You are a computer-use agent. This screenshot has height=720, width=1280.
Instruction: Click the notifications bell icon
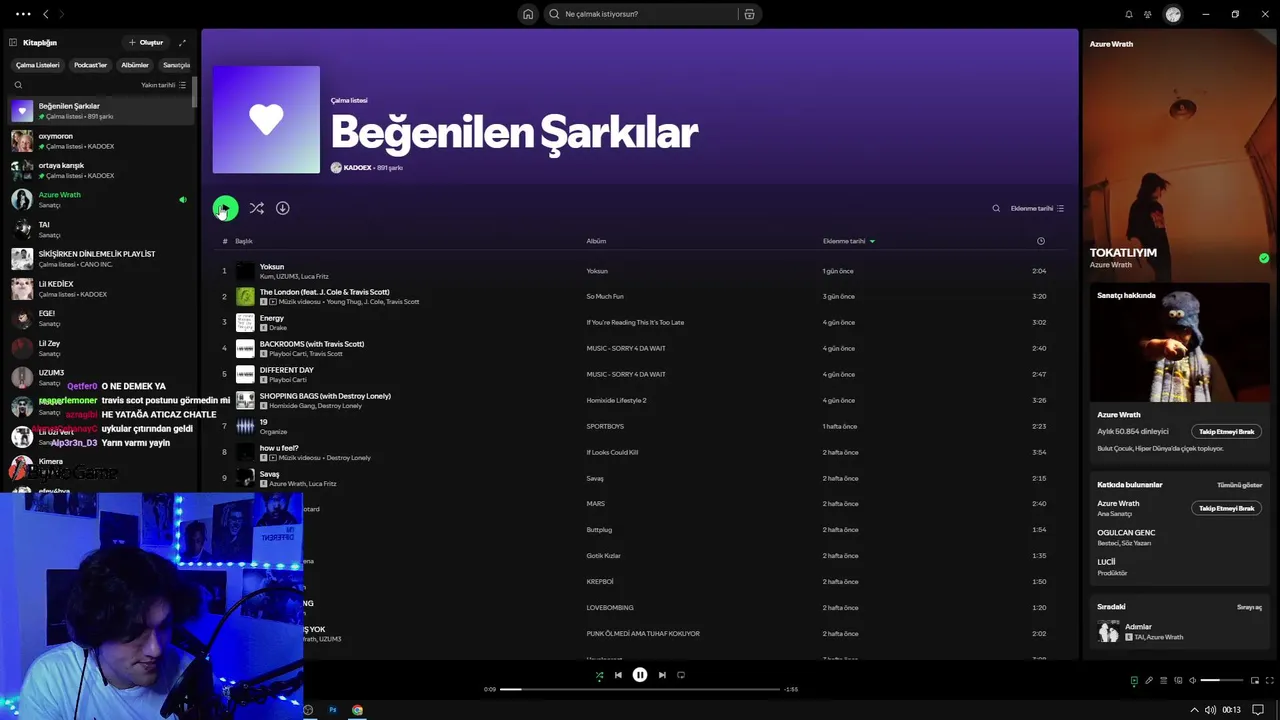click(1129, 14)
